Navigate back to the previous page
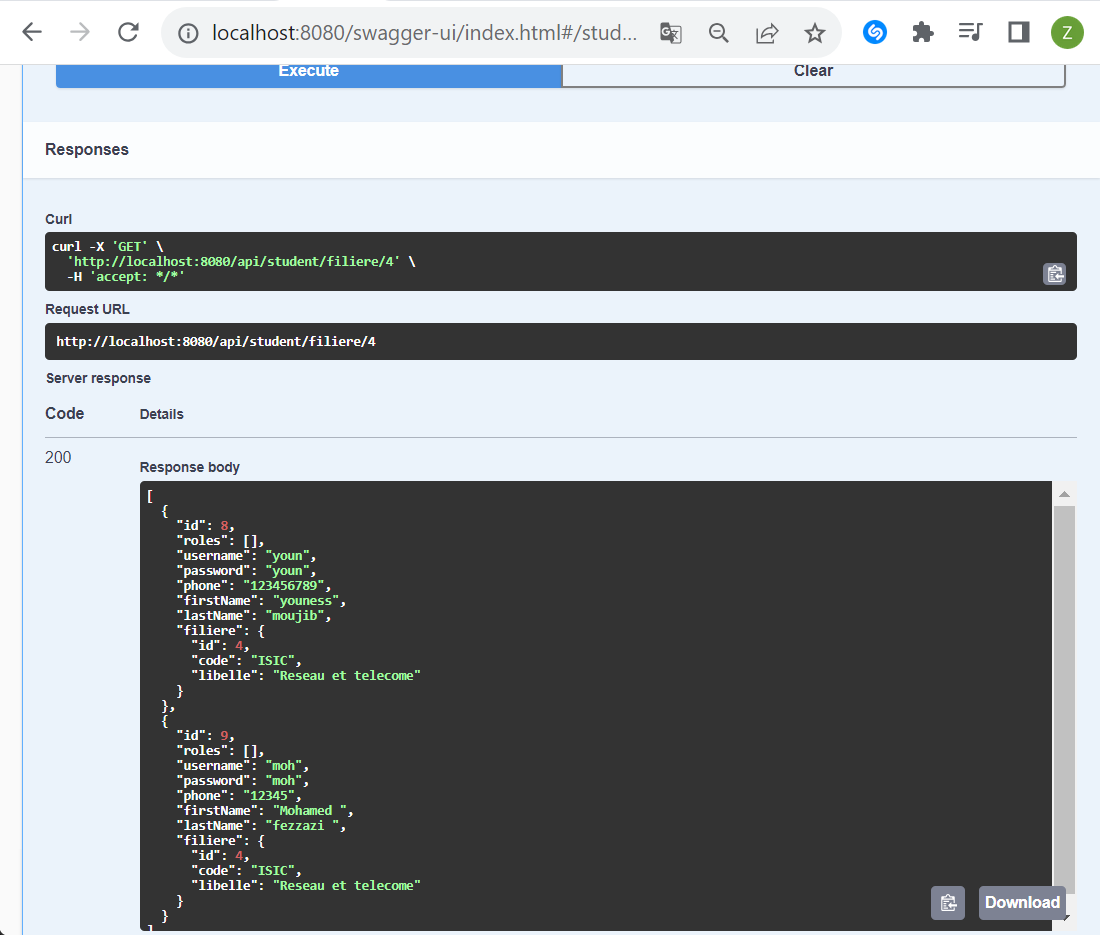1100x935 pixels. coord(31,31)
